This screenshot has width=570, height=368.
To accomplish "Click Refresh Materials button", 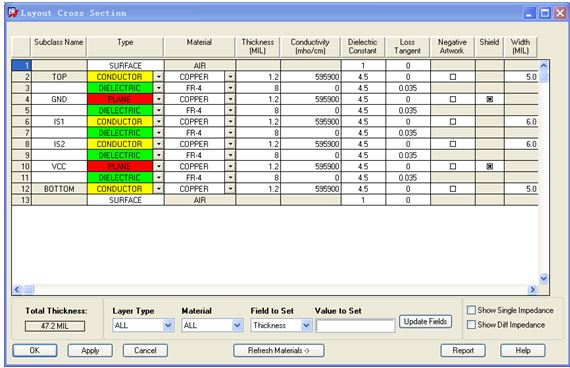I will pyautogui.click(x=279, y=351).
